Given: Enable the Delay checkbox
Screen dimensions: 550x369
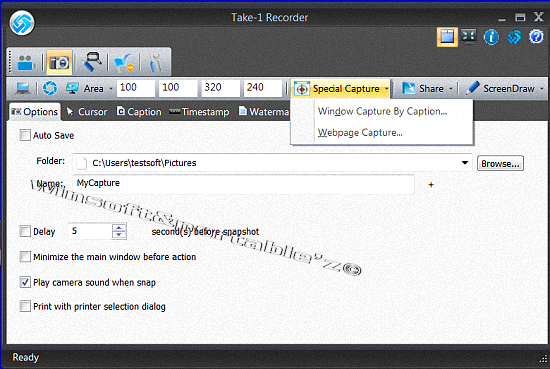Looking at the screenshot, I should pyautogui.click(x=25, y=231).
